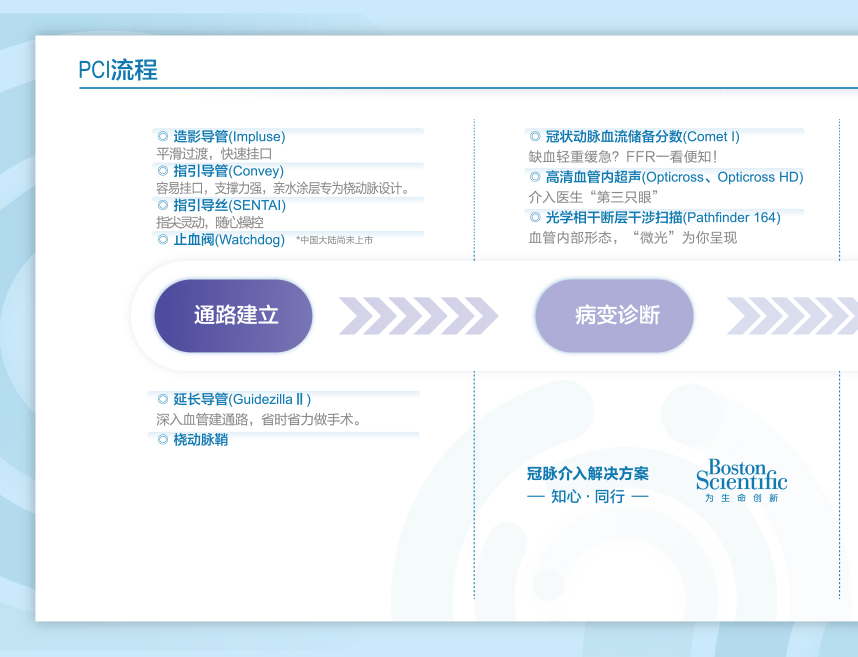Open 光学相干断层干涉扫描(Pathfinder 164) item
This screenshot has height=657, width=858.
[663, 217]
